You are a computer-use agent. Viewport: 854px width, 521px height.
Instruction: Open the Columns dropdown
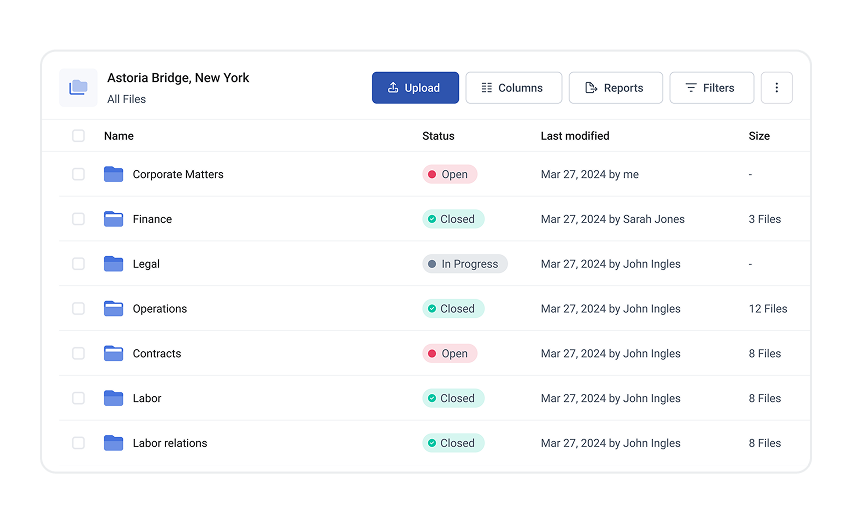tap(513, 88)
